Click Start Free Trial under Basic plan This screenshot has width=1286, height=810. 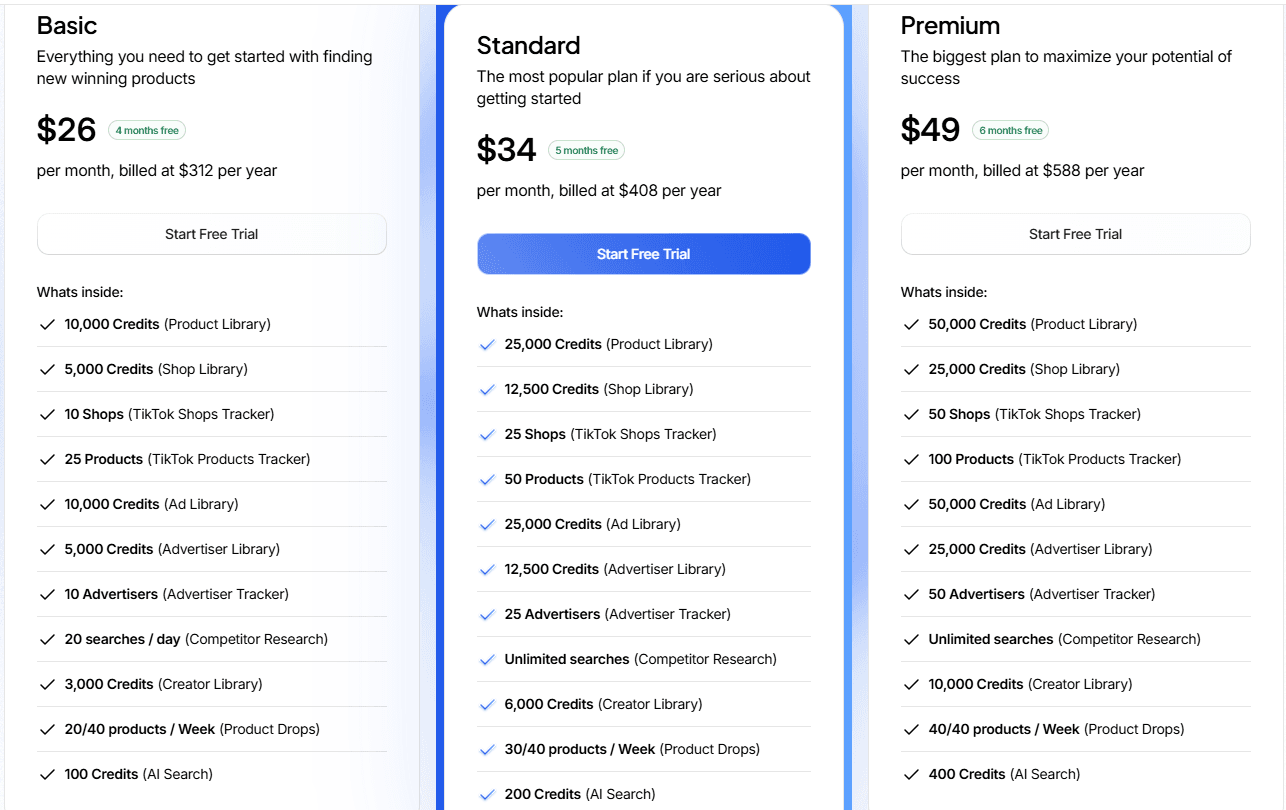(211, 234)
